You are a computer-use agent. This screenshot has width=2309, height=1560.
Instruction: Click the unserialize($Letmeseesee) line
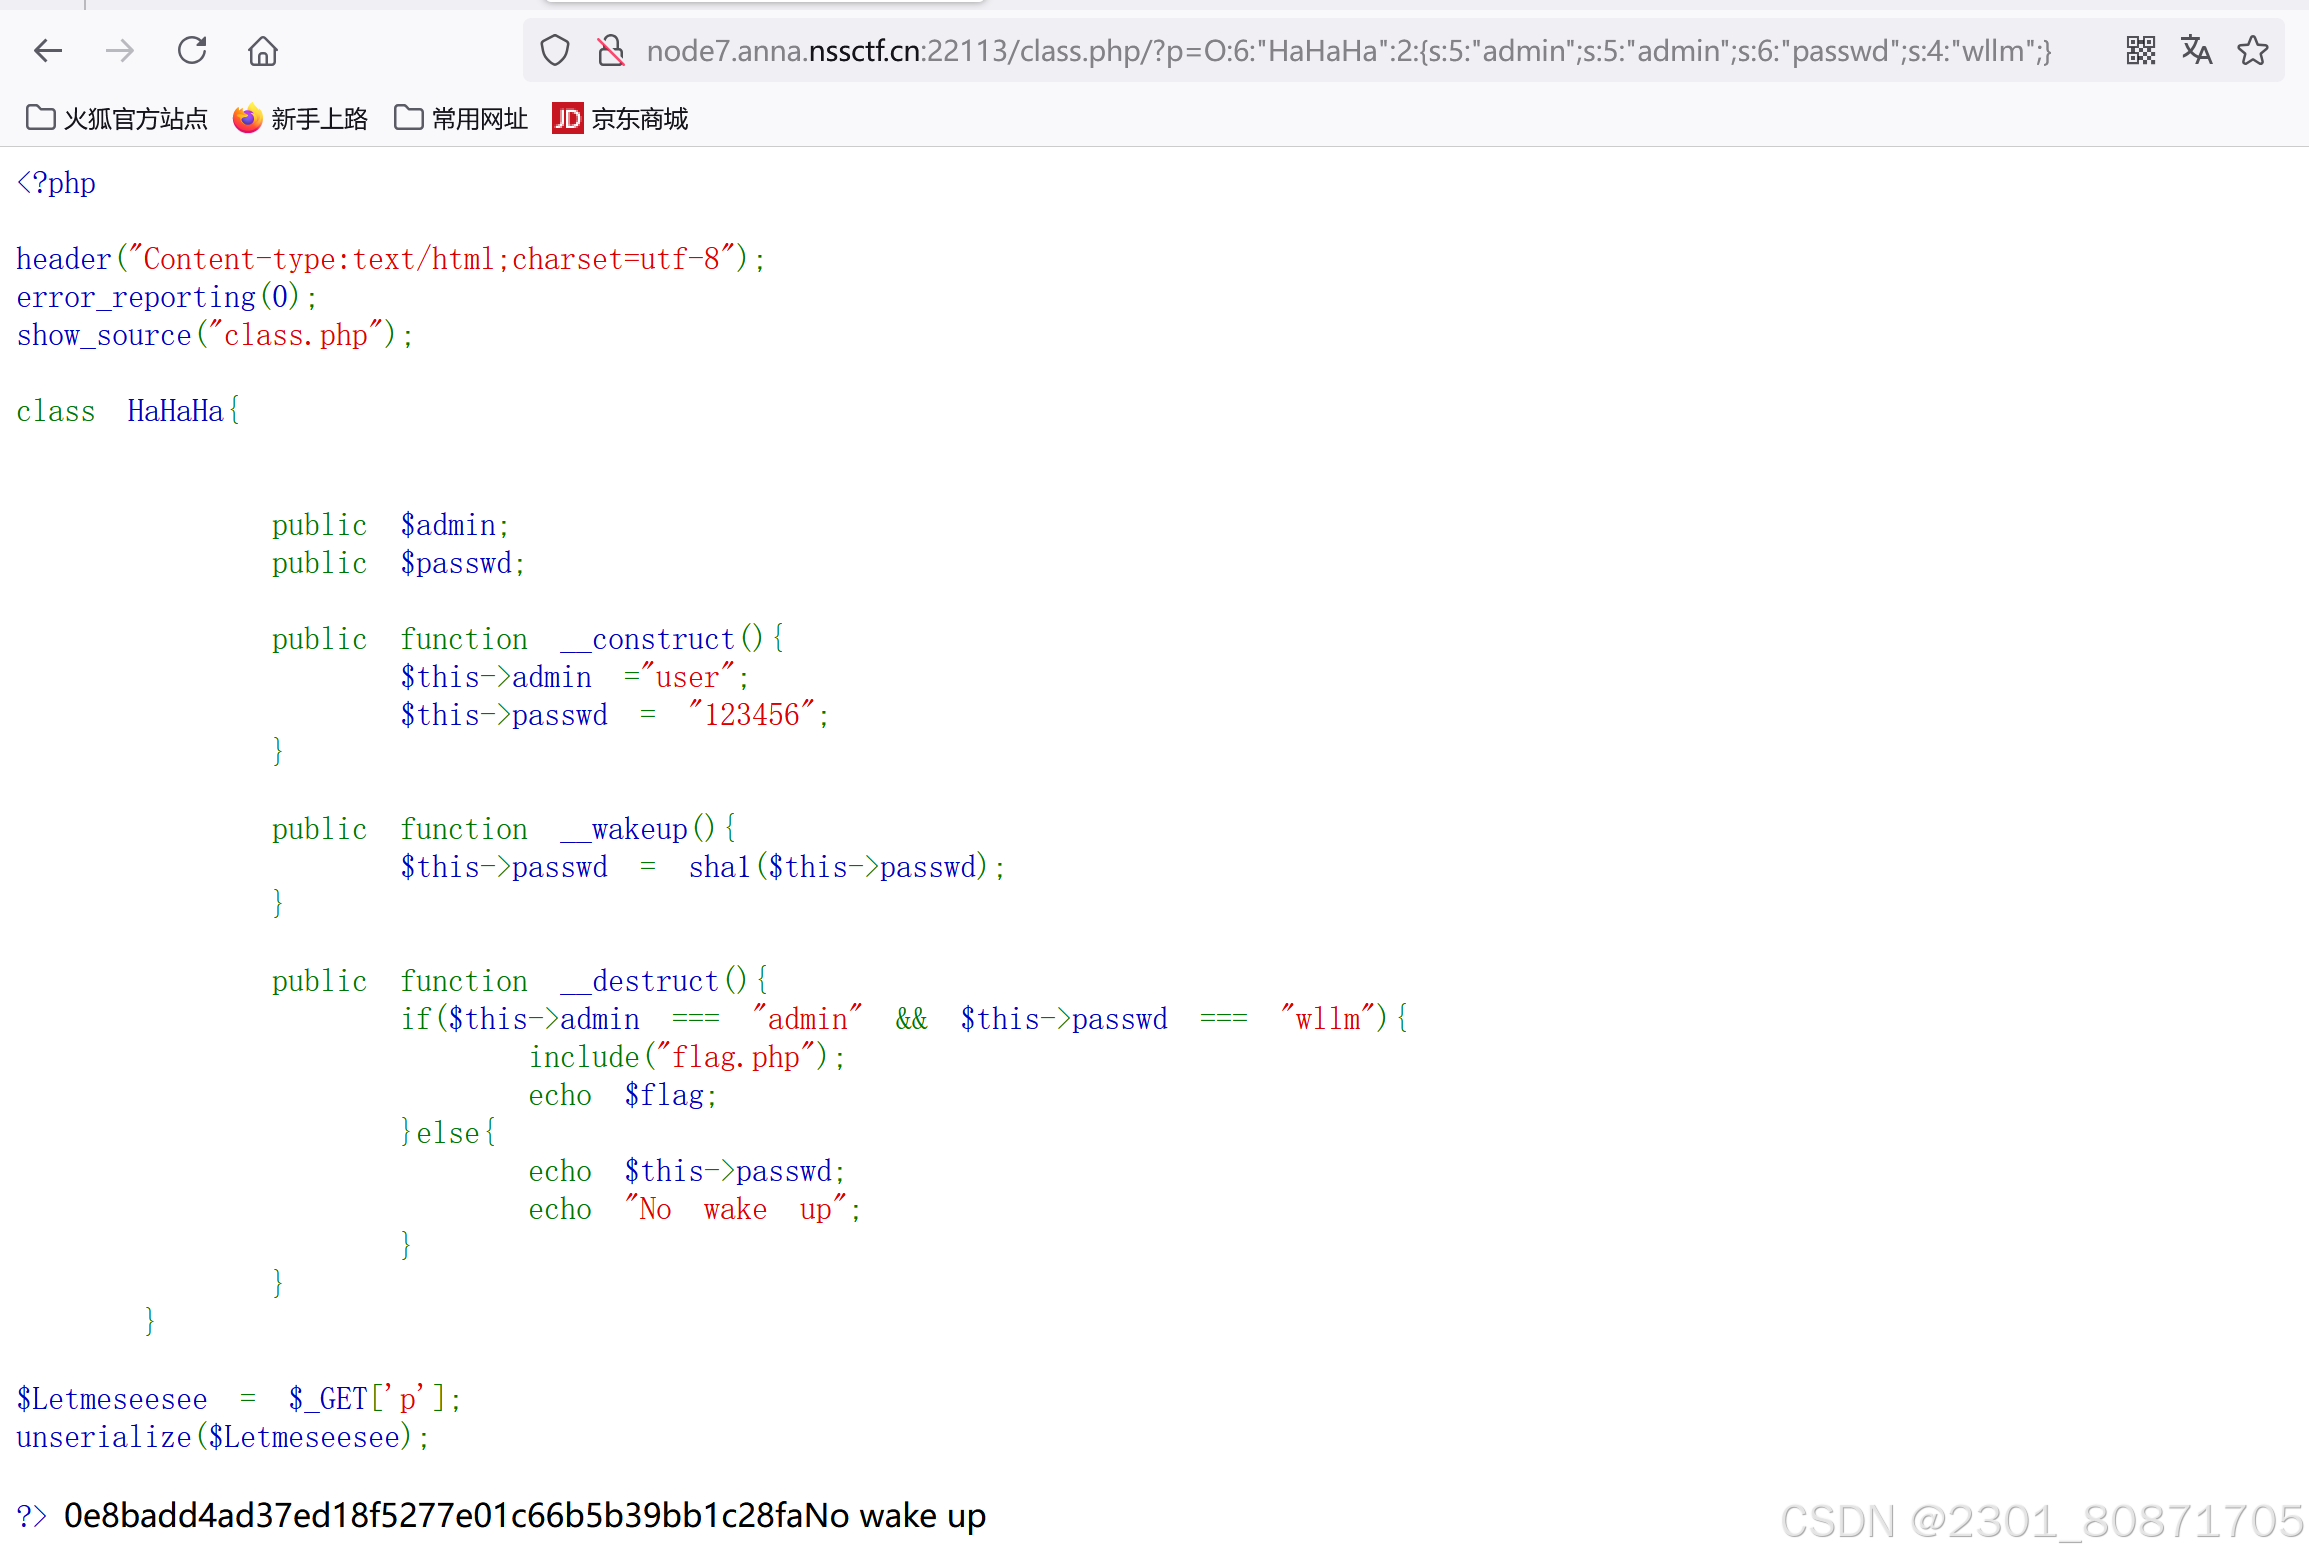click(x=222, y=1437)
